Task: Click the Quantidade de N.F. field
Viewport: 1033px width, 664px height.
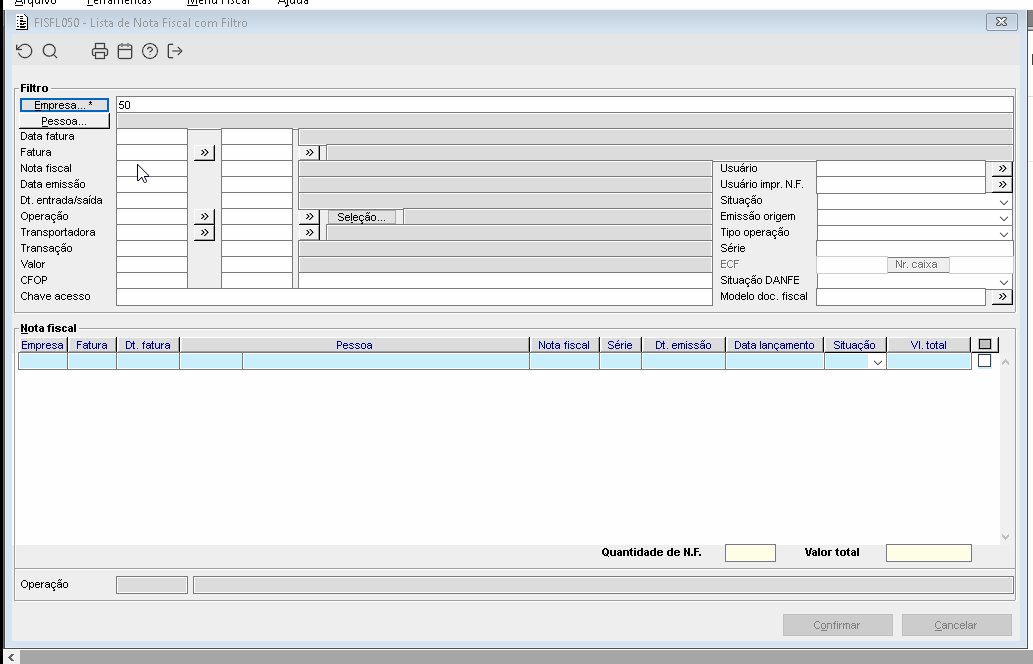Action: [750, 553]
